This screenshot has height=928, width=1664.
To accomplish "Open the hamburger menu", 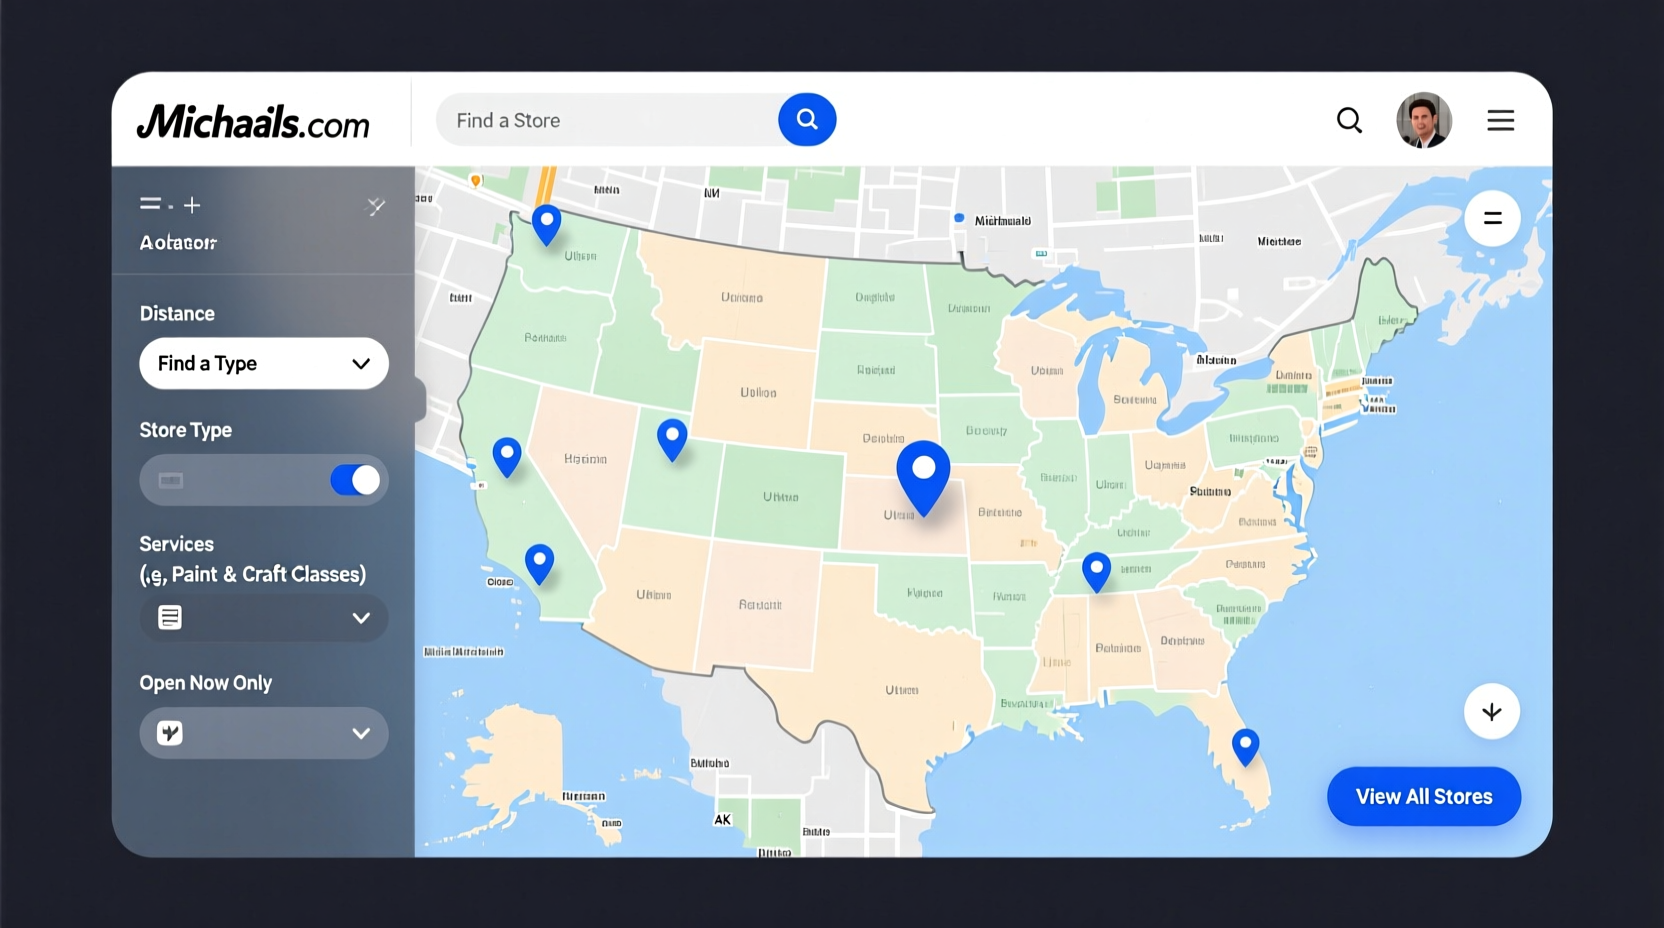I will click(1500, 120).
